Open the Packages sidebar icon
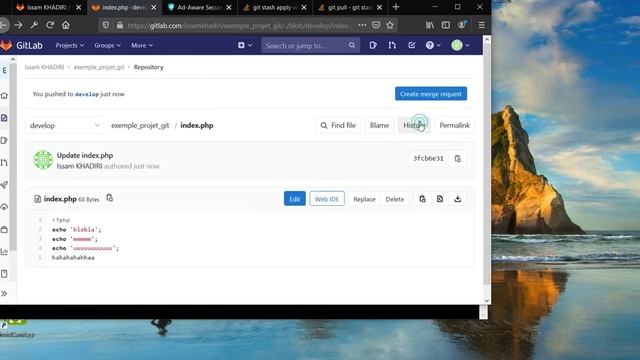 [4, 229]
